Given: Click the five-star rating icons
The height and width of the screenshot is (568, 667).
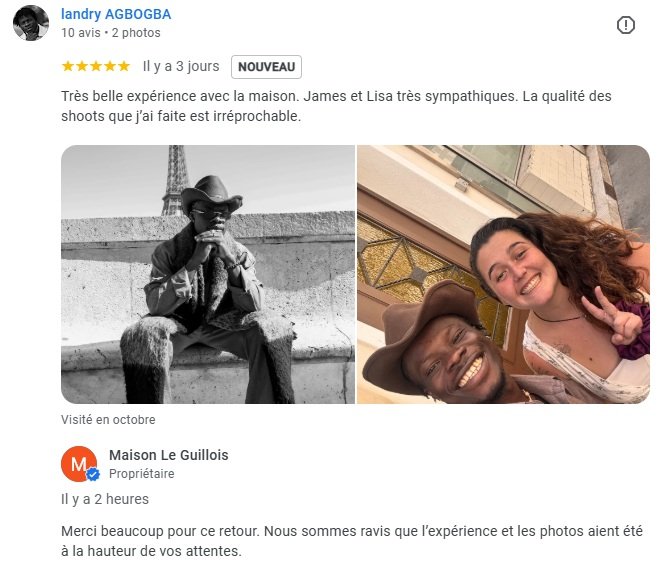Looking at the screenshot, I should [96, 66].
